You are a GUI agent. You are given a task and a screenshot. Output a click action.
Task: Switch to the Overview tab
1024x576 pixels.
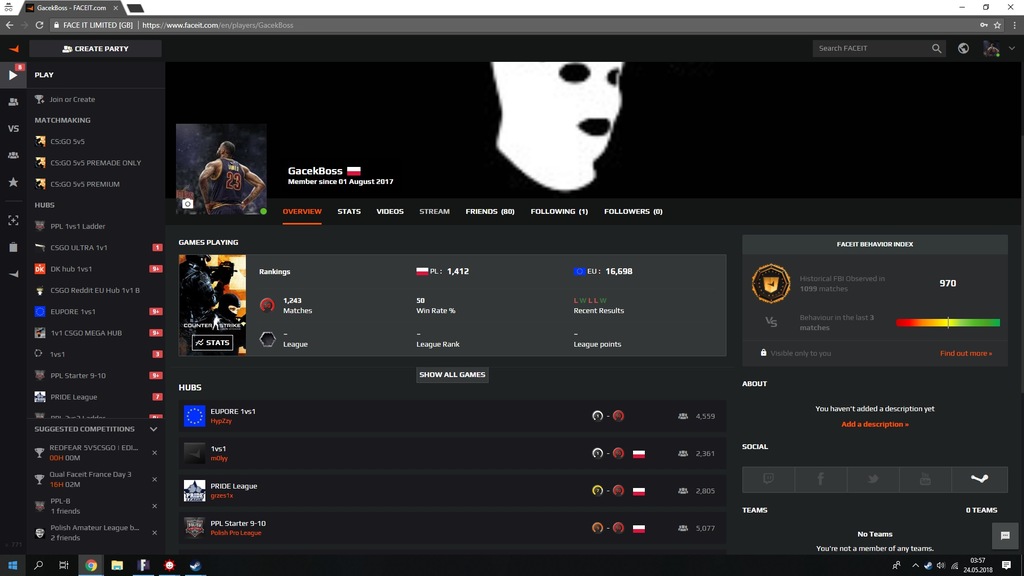(x=302, y=212)
